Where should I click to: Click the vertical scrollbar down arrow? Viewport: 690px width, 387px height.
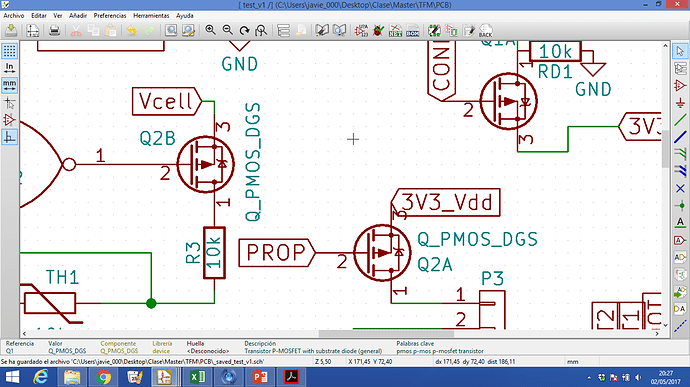tap(665, 325)
